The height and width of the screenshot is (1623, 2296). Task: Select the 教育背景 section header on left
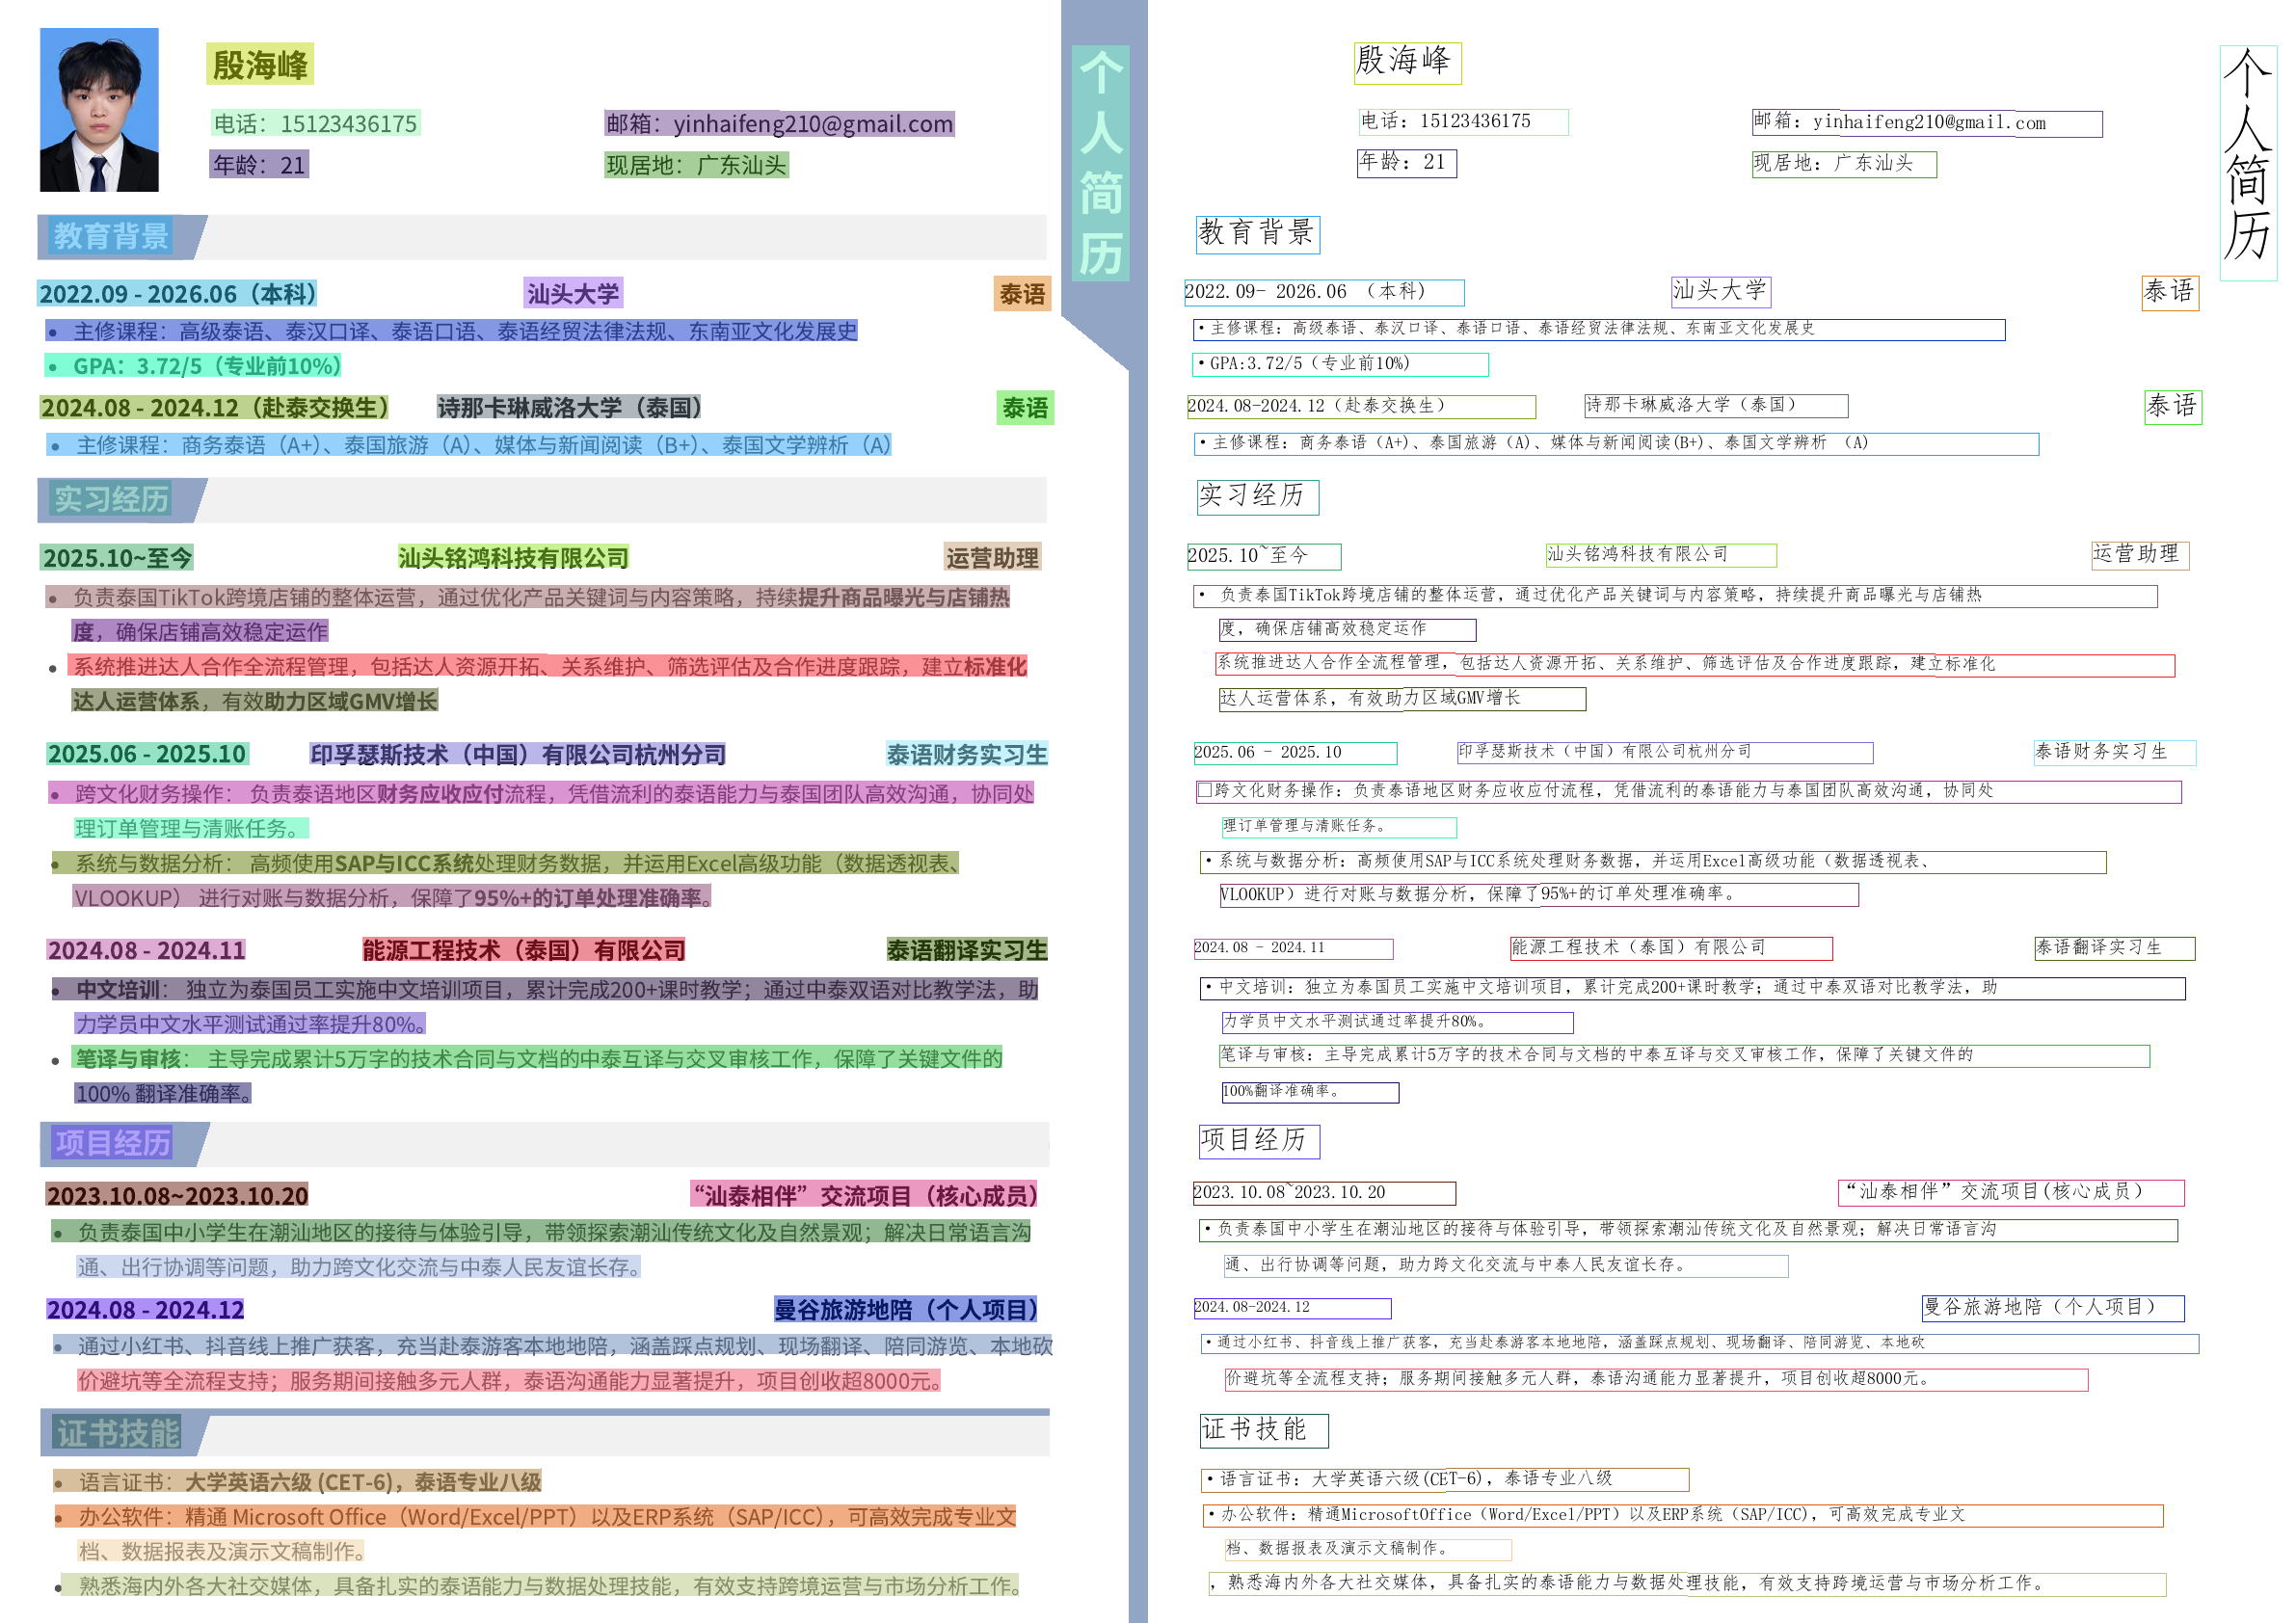pyautogui.click(x=111, y=236)
